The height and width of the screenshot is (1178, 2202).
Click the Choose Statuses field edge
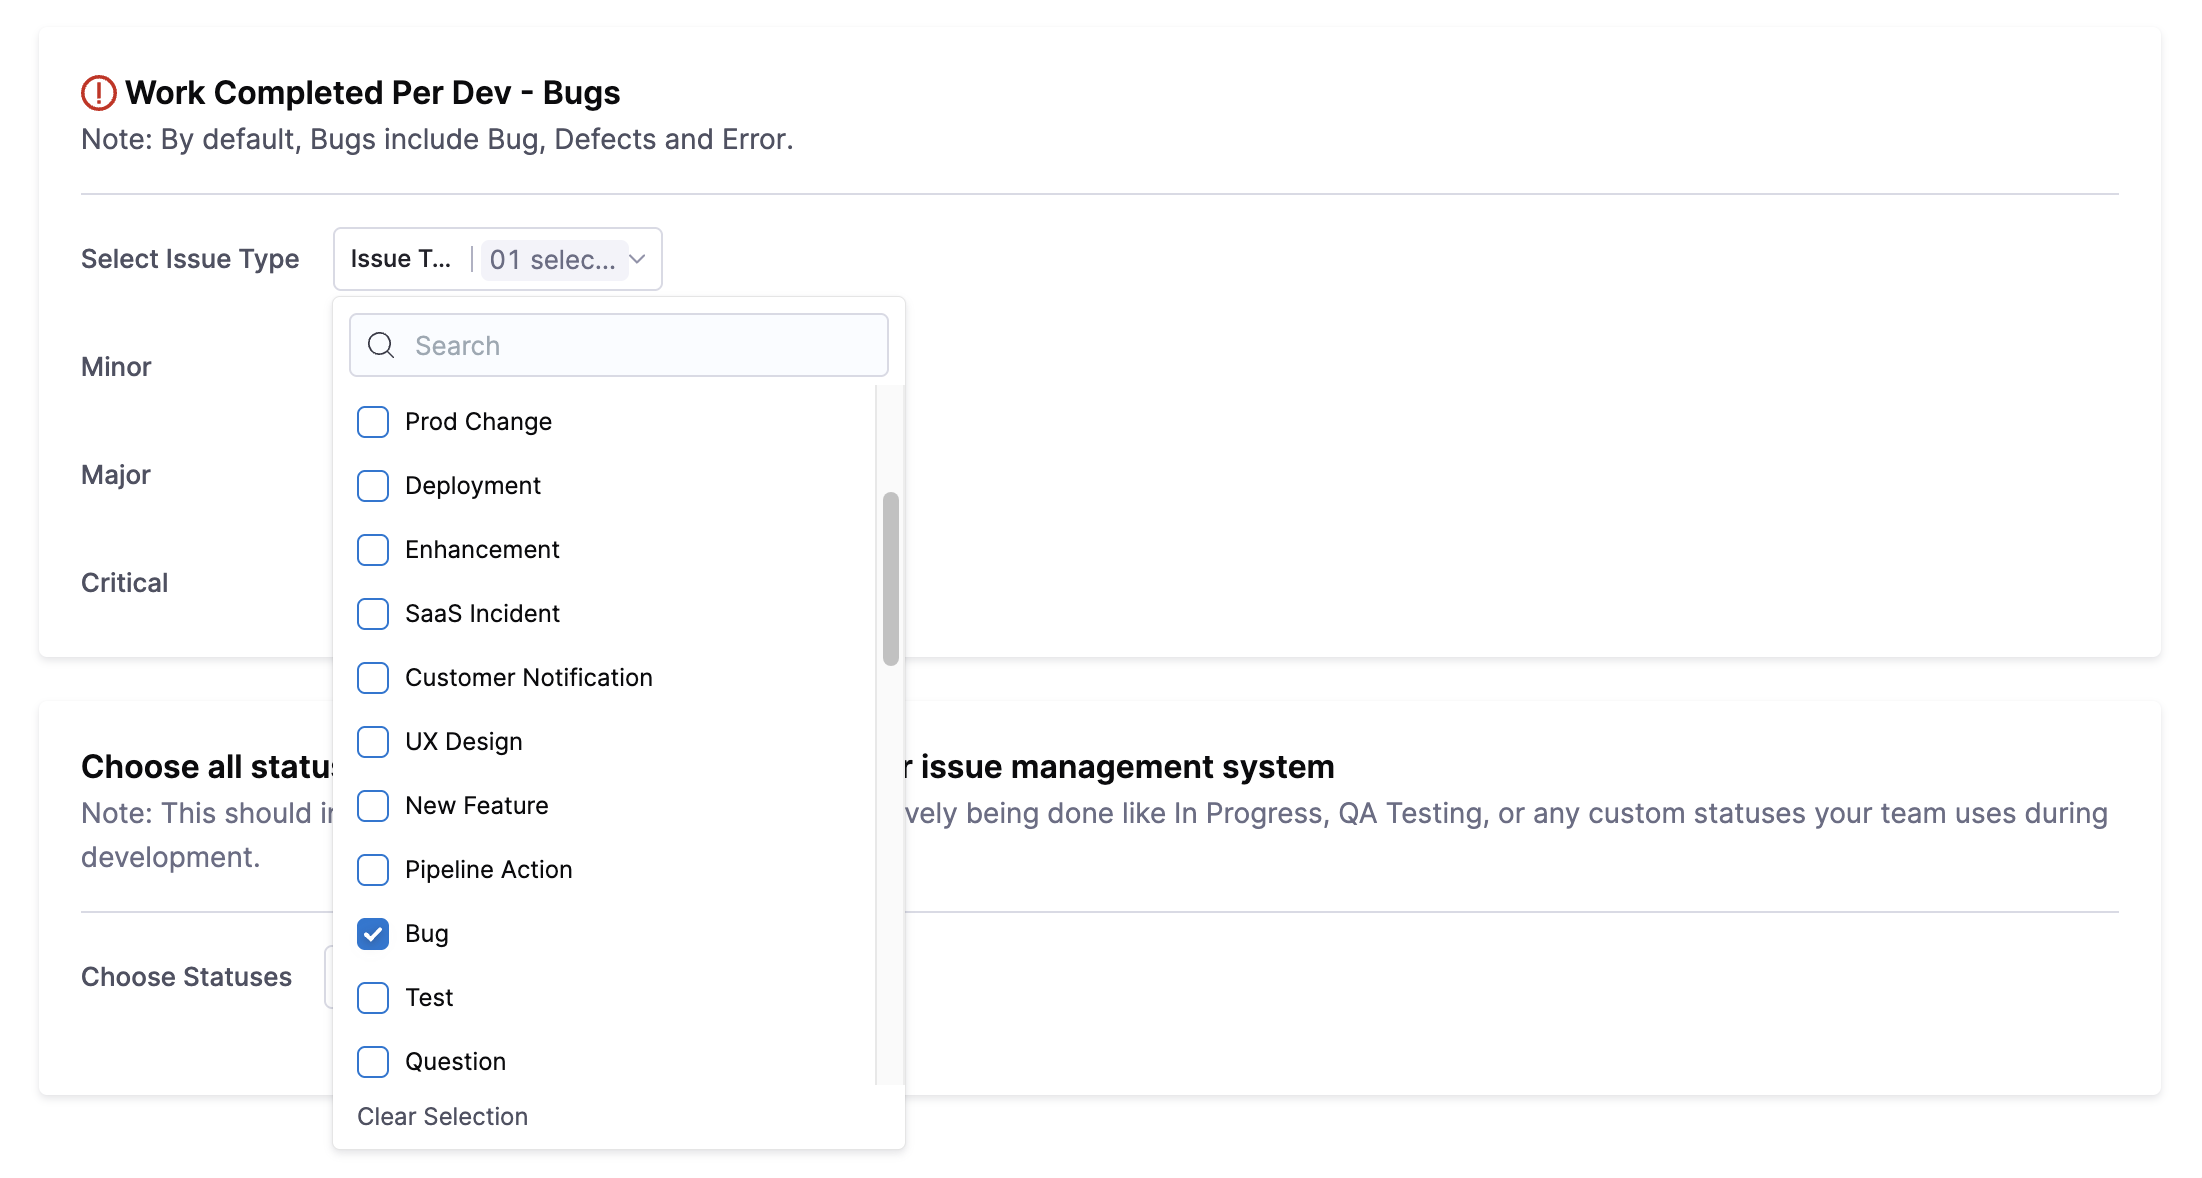[x=328, y=977]
